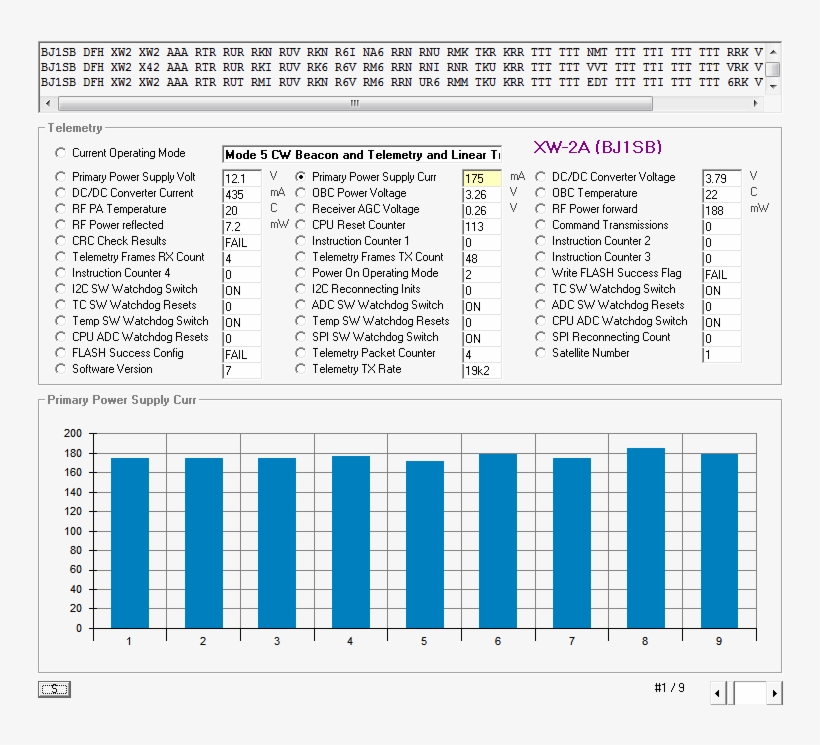Select the CRC Check Results radio button
Screen dimensions: 820x745
[x=60, y=241]
